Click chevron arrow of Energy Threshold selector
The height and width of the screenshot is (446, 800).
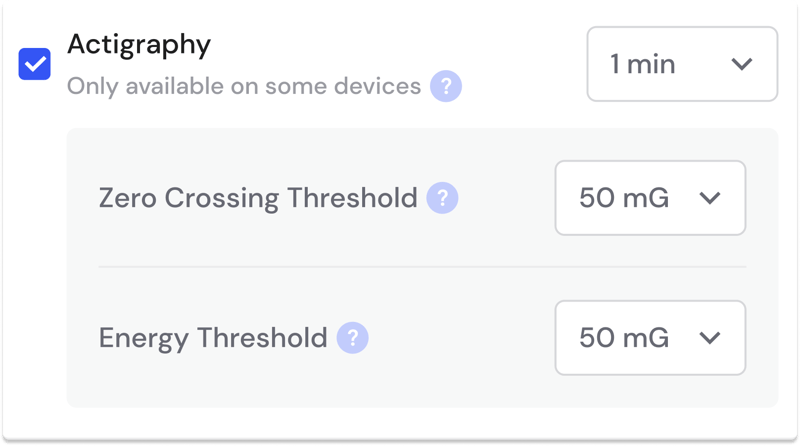click(x=709, y=338)
